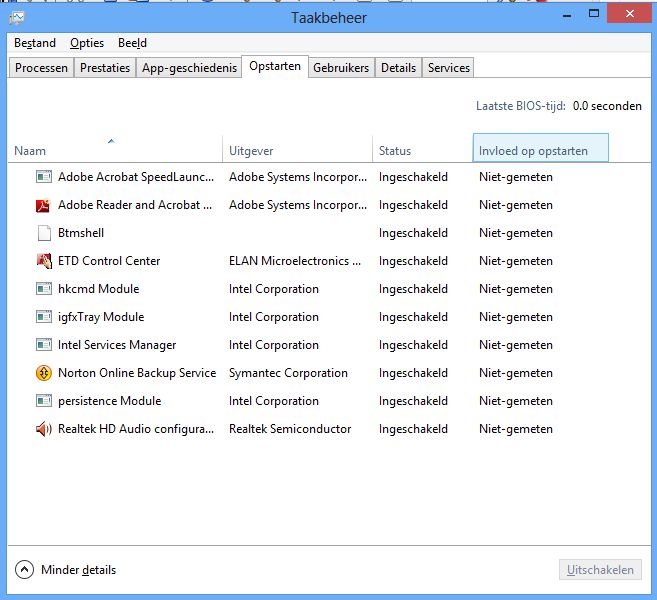Select the Adobe Reader and Acrobat entry
This screenshot has height=600, width=657.
(135, 205)
